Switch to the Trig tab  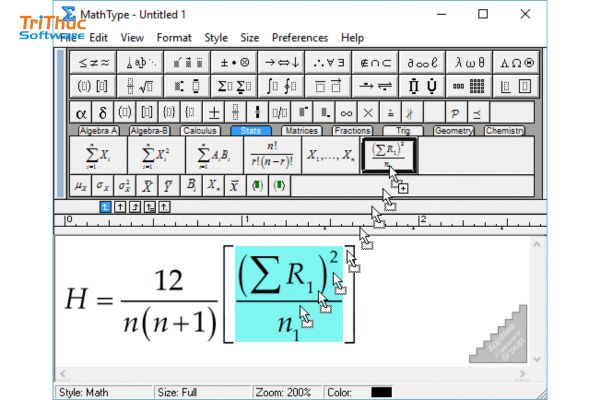tap(403, 131)
